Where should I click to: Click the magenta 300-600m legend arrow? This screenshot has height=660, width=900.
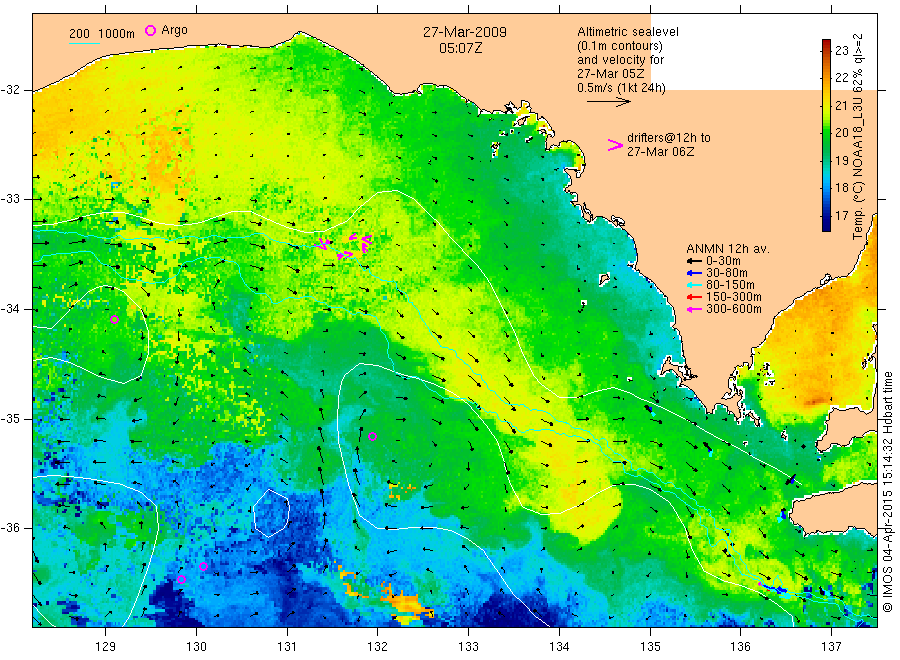pyautogui.click(x=695, y=310)
